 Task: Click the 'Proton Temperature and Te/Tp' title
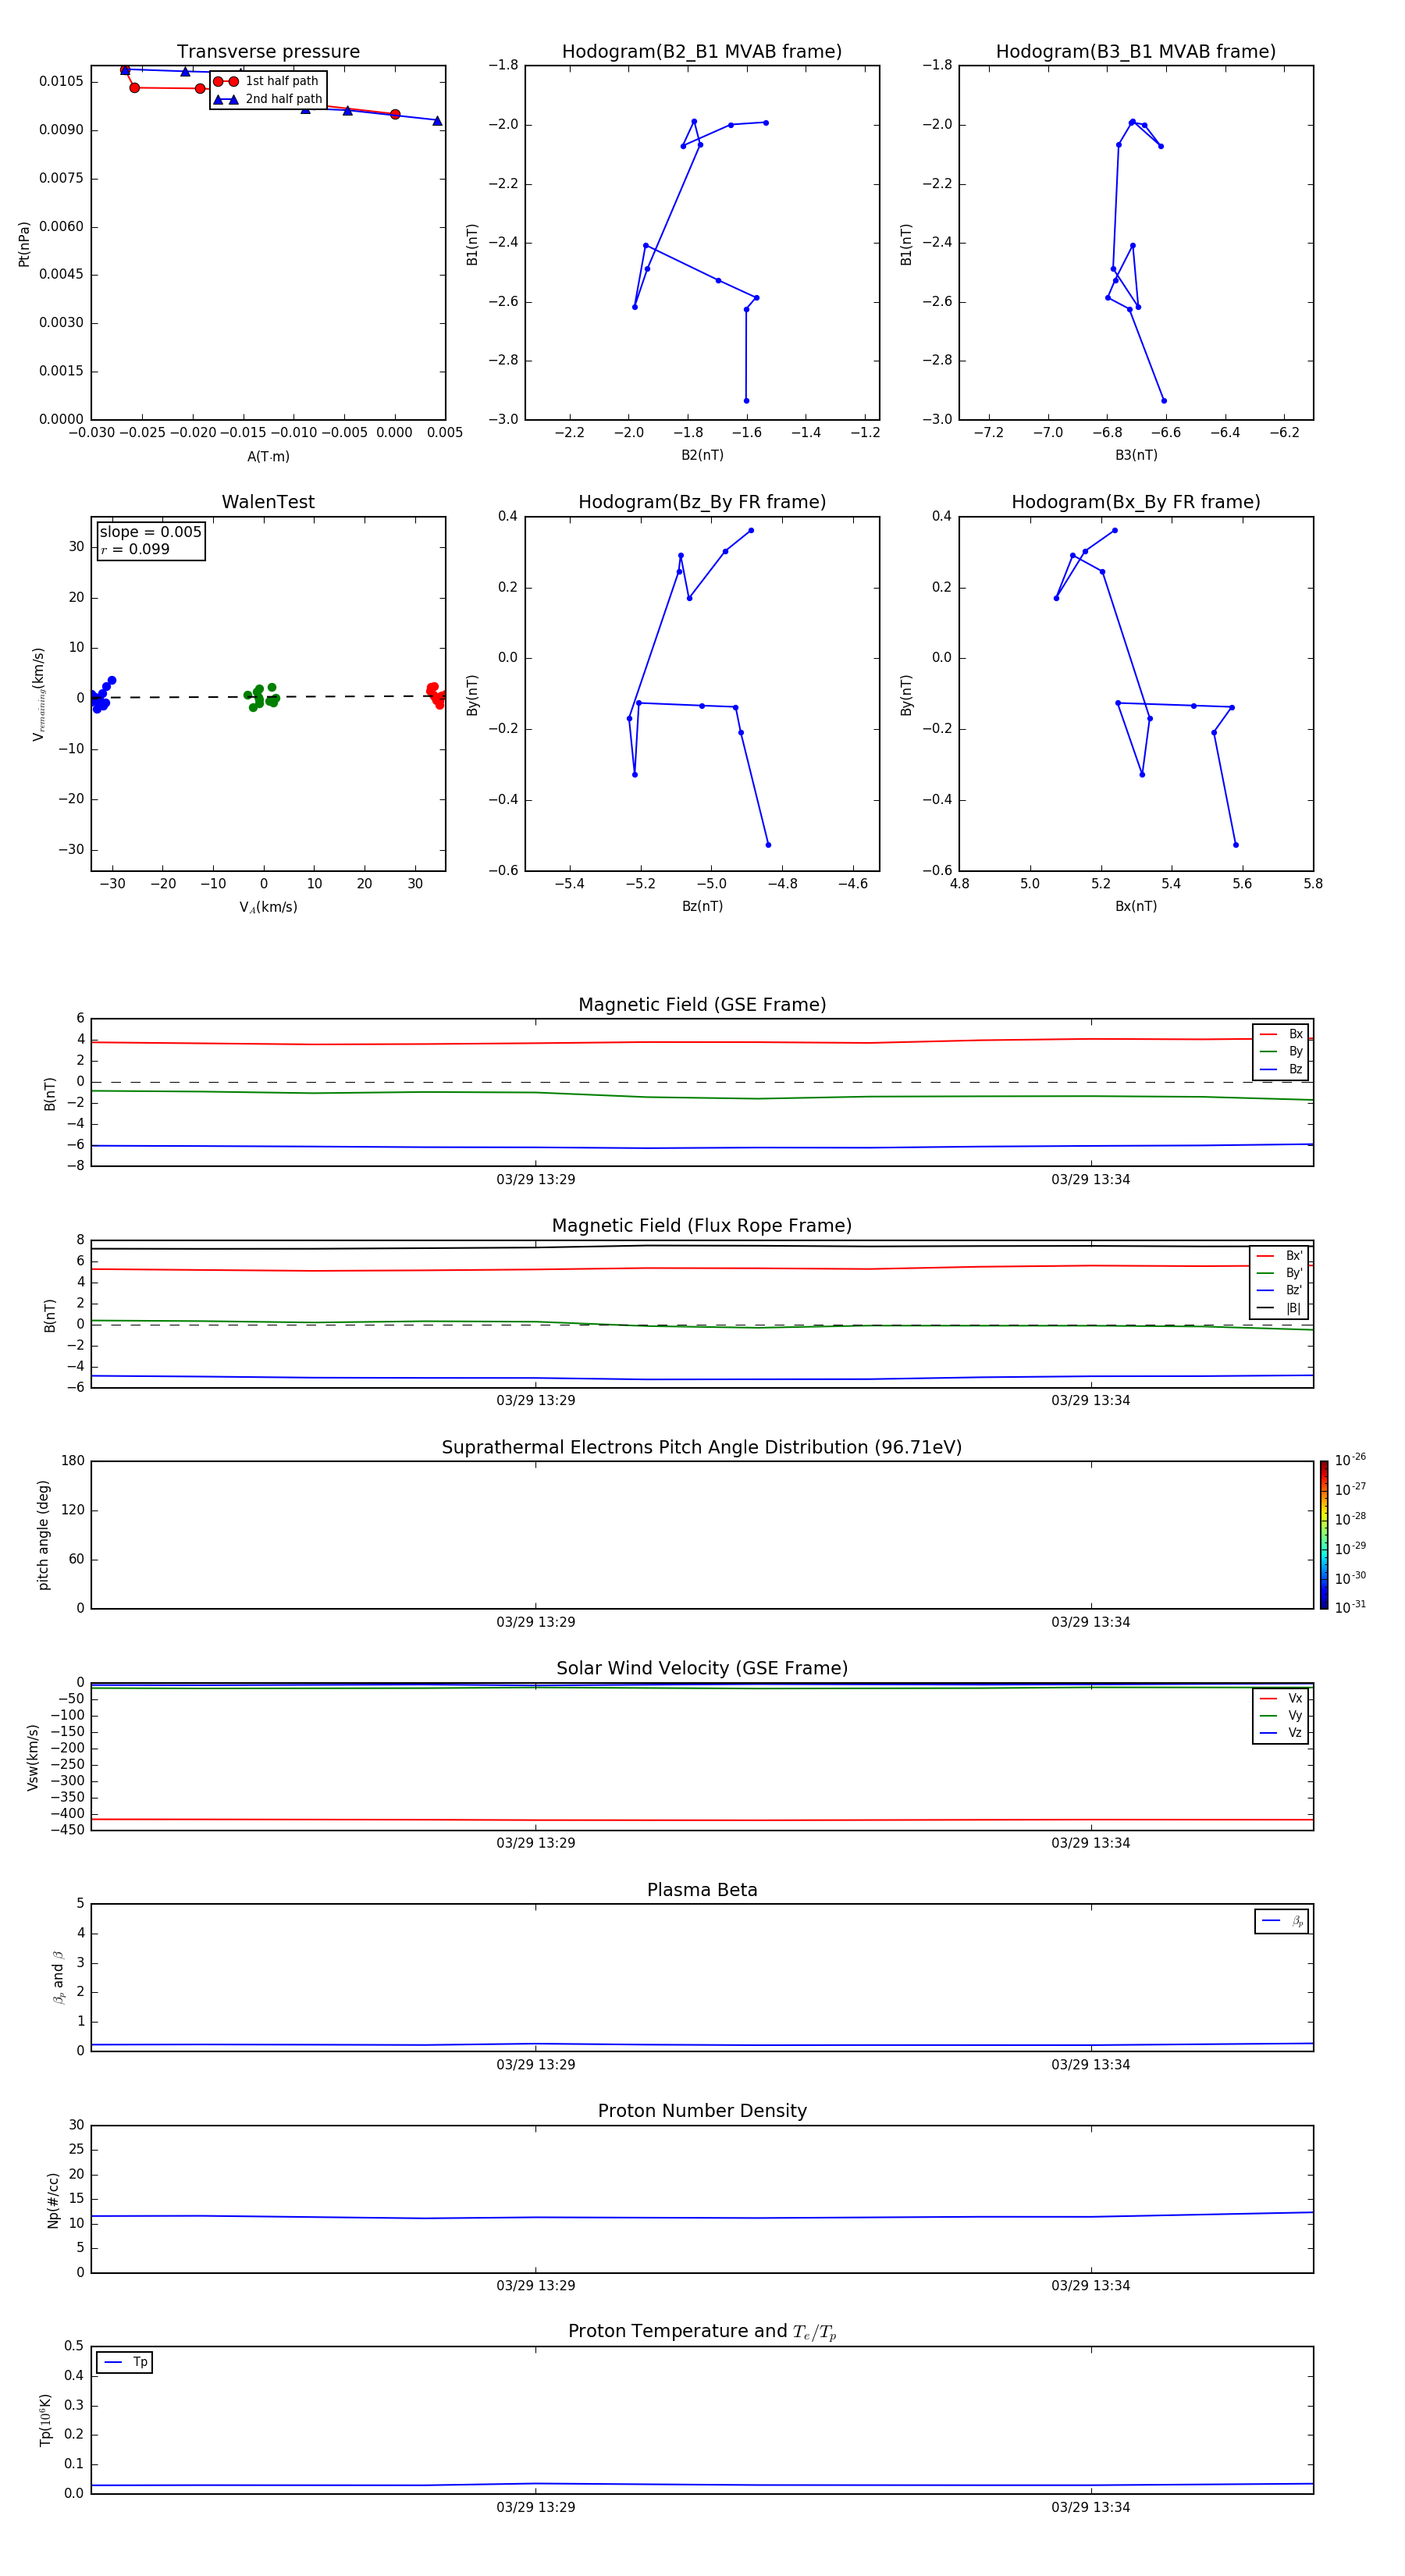pyautogui.click(x=702, y=2332)
